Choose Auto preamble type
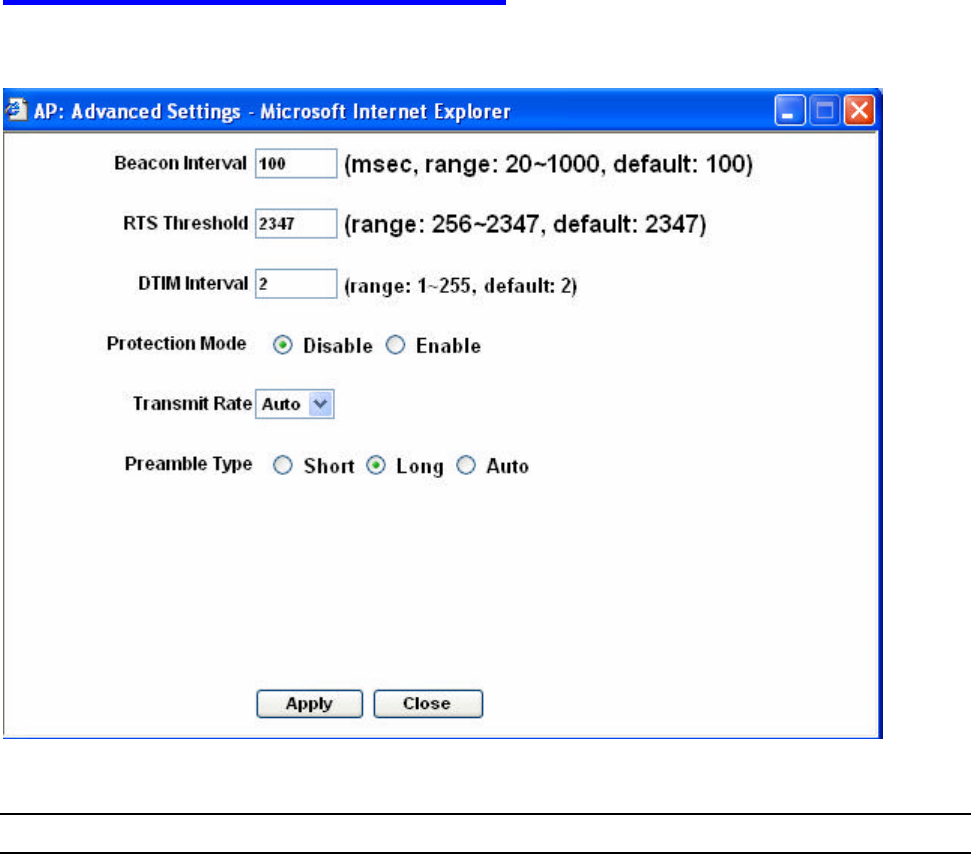The width and height of the screenshot is (971, 854). point(466,465)
